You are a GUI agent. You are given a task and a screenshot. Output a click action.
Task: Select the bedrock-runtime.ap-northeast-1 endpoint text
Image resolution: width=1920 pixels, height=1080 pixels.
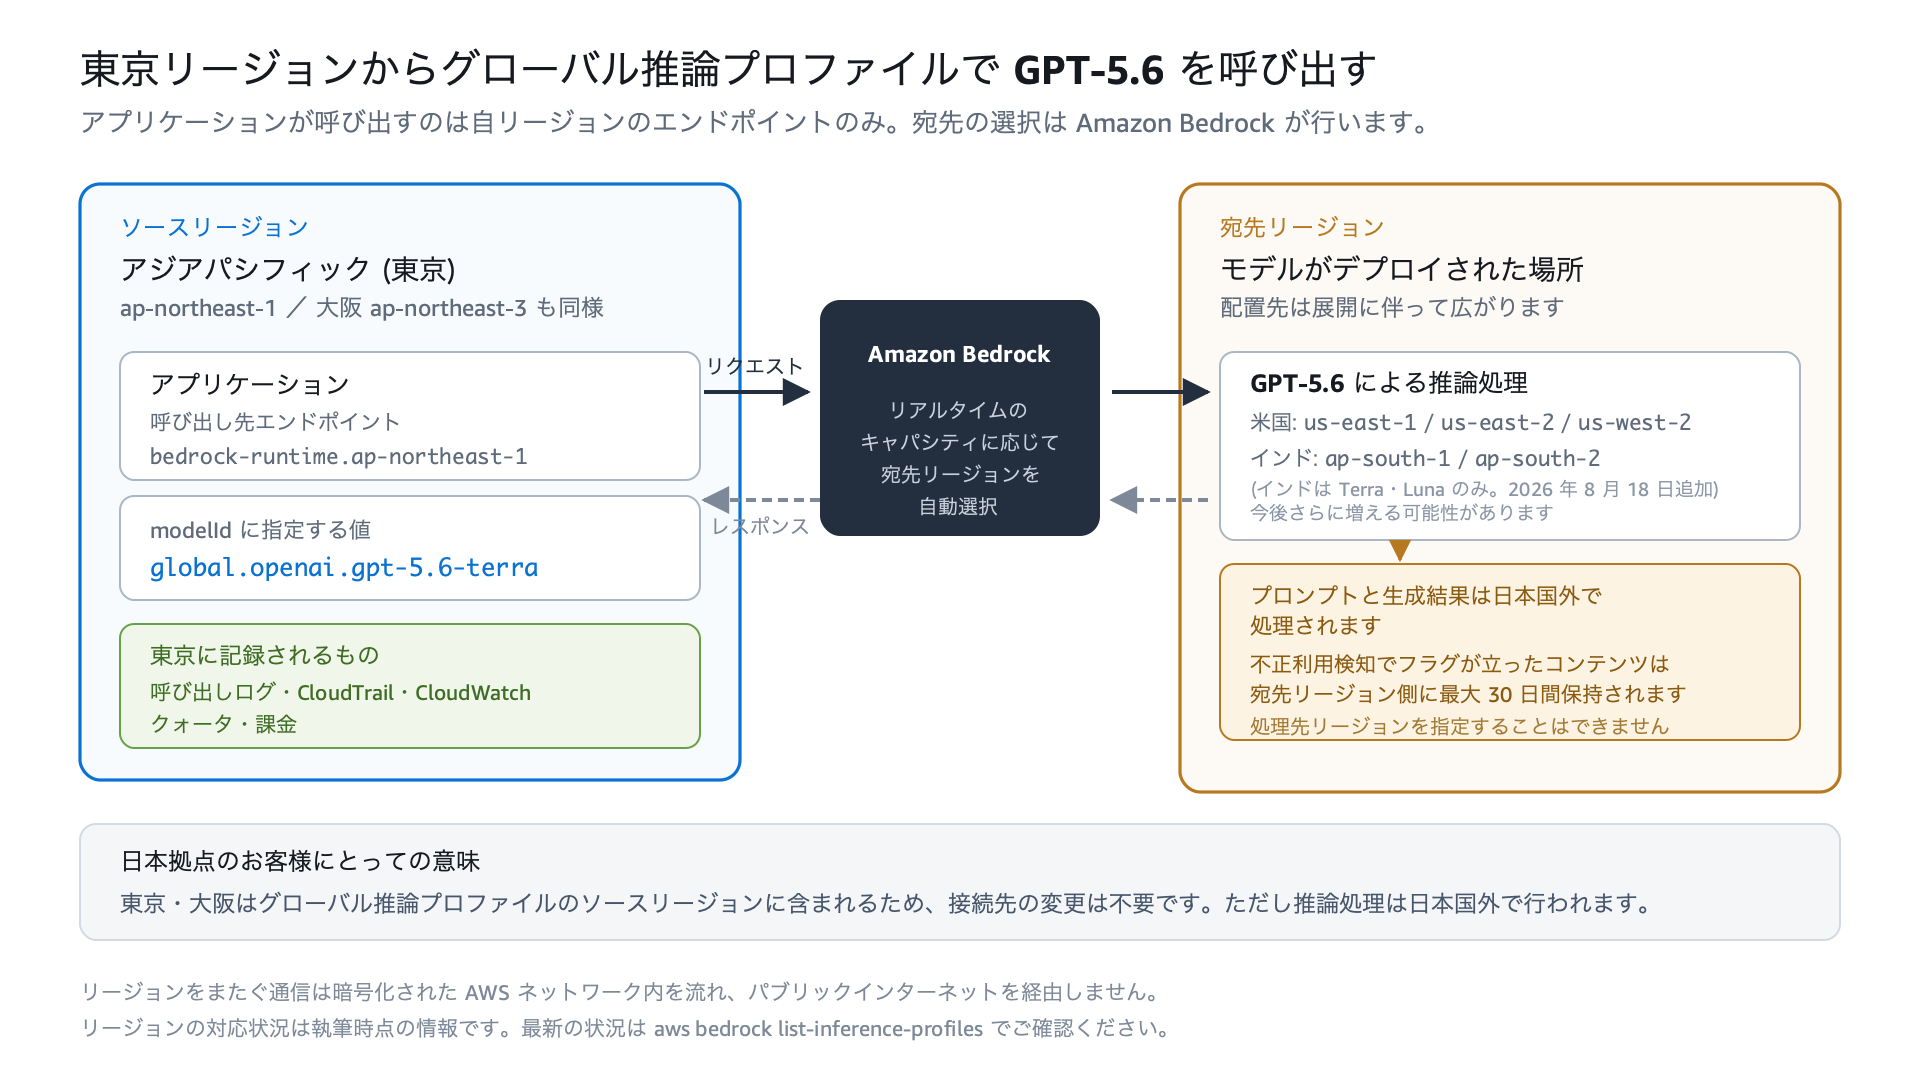click(x=338, y=457)
